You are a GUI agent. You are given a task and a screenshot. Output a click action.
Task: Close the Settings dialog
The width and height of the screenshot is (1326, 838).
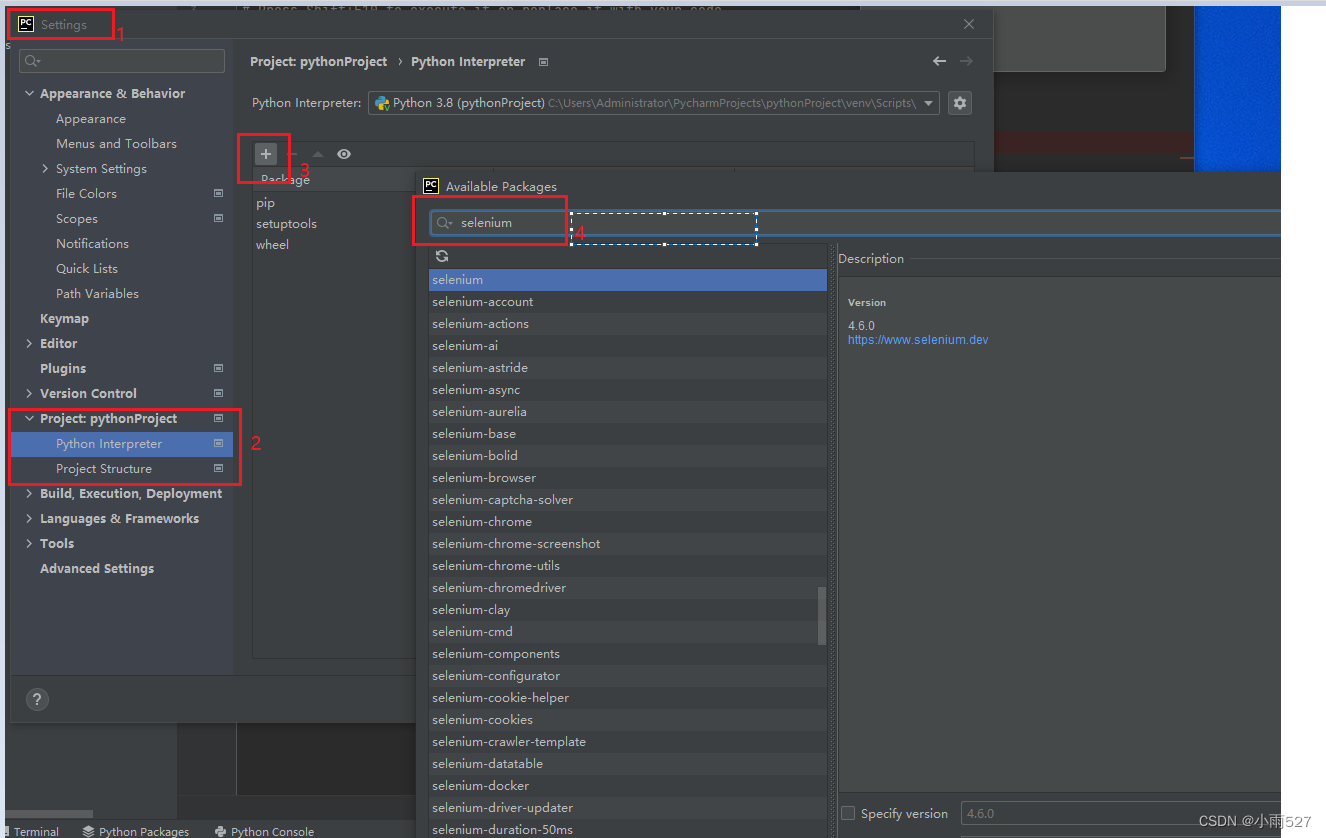(968, 24)
